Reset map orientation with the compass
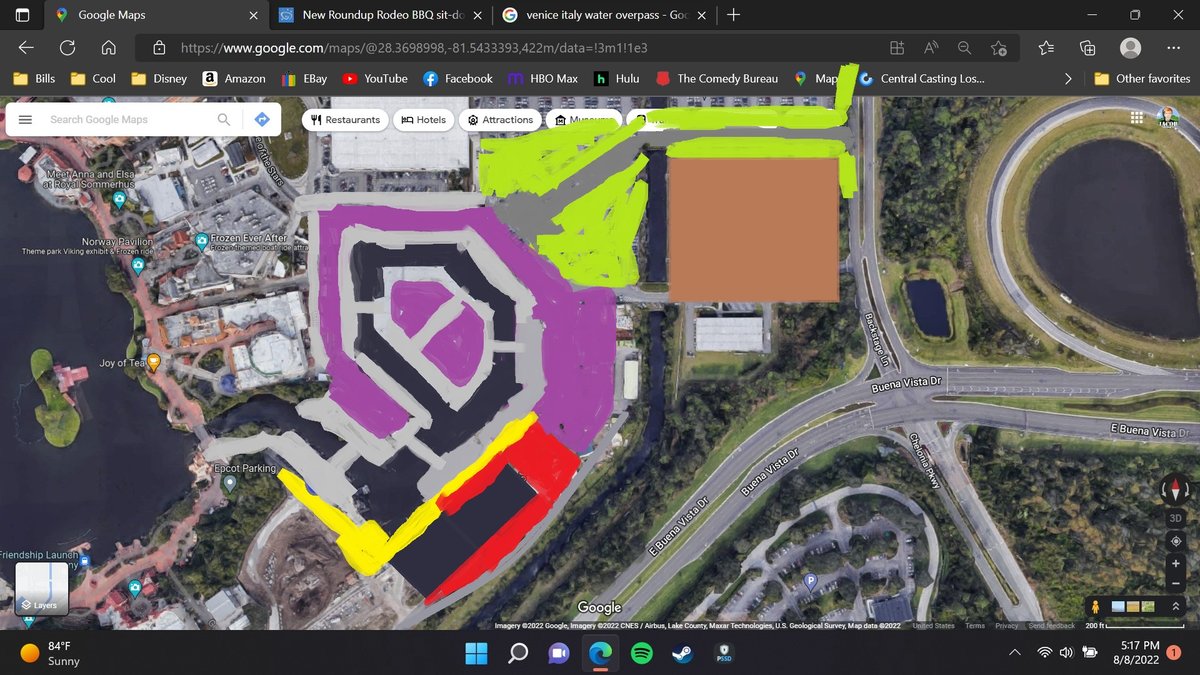 coord(1175,491)
